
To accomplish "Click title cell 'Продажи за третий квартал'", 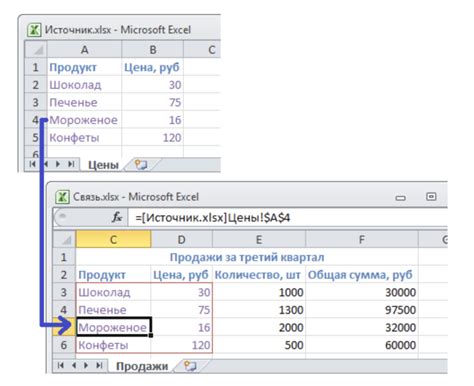I will point(247,257).
